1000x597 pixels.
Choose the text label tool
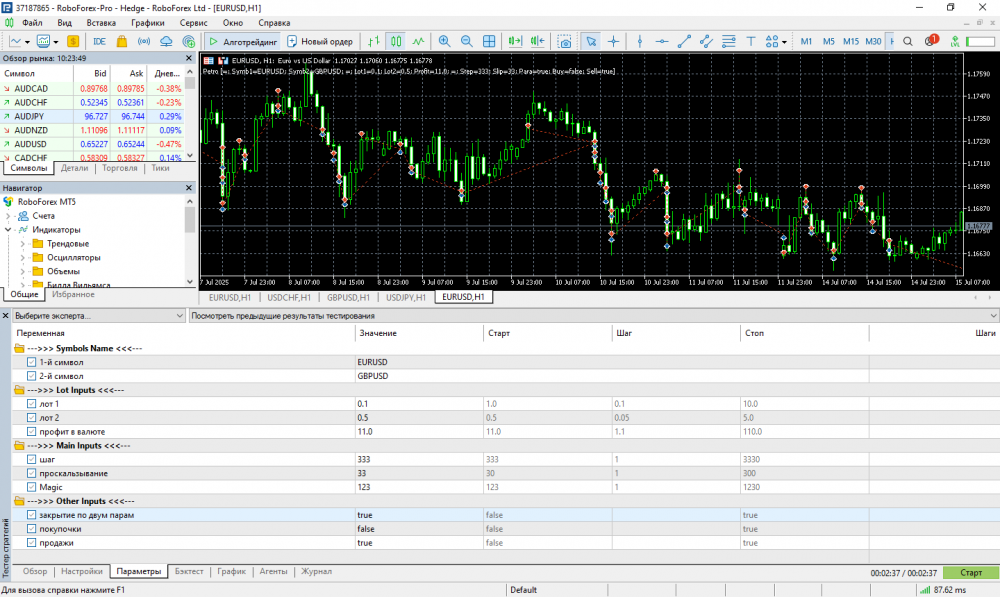click(750, 41)
